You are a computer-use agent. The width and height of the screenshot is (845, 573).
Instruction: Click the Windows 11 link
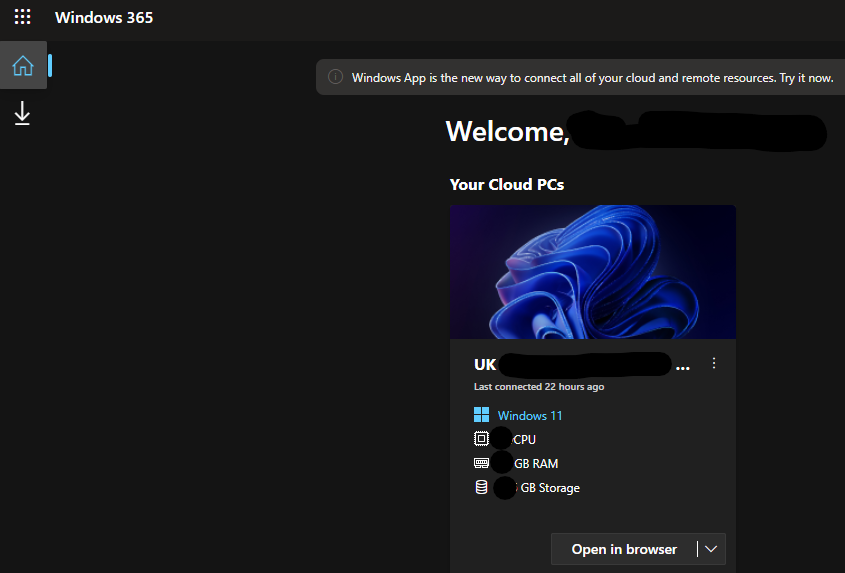point(530,416)
